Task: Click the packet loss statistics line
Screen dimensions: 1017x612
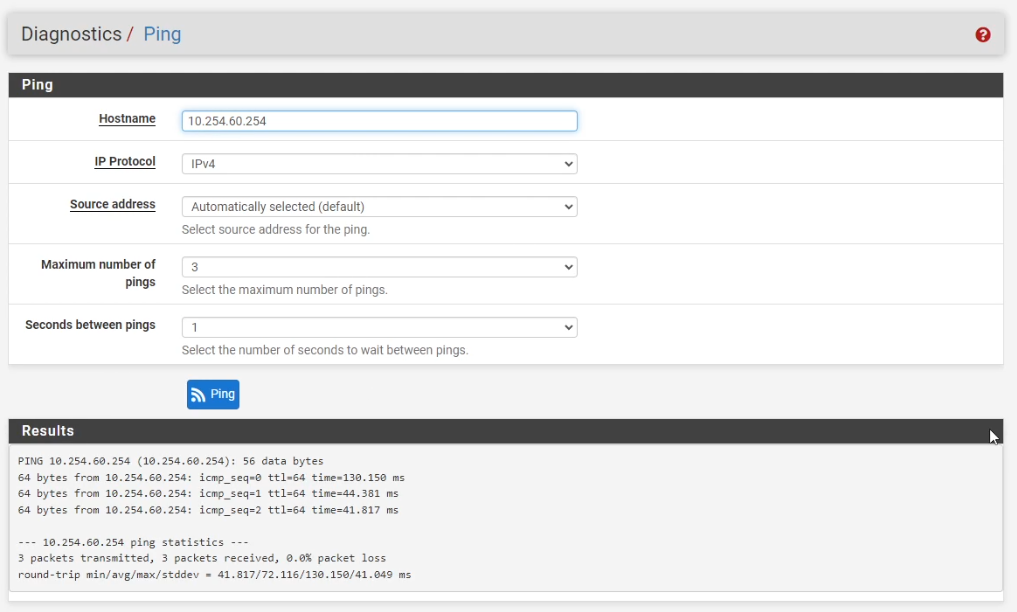Action: [201, 558]
